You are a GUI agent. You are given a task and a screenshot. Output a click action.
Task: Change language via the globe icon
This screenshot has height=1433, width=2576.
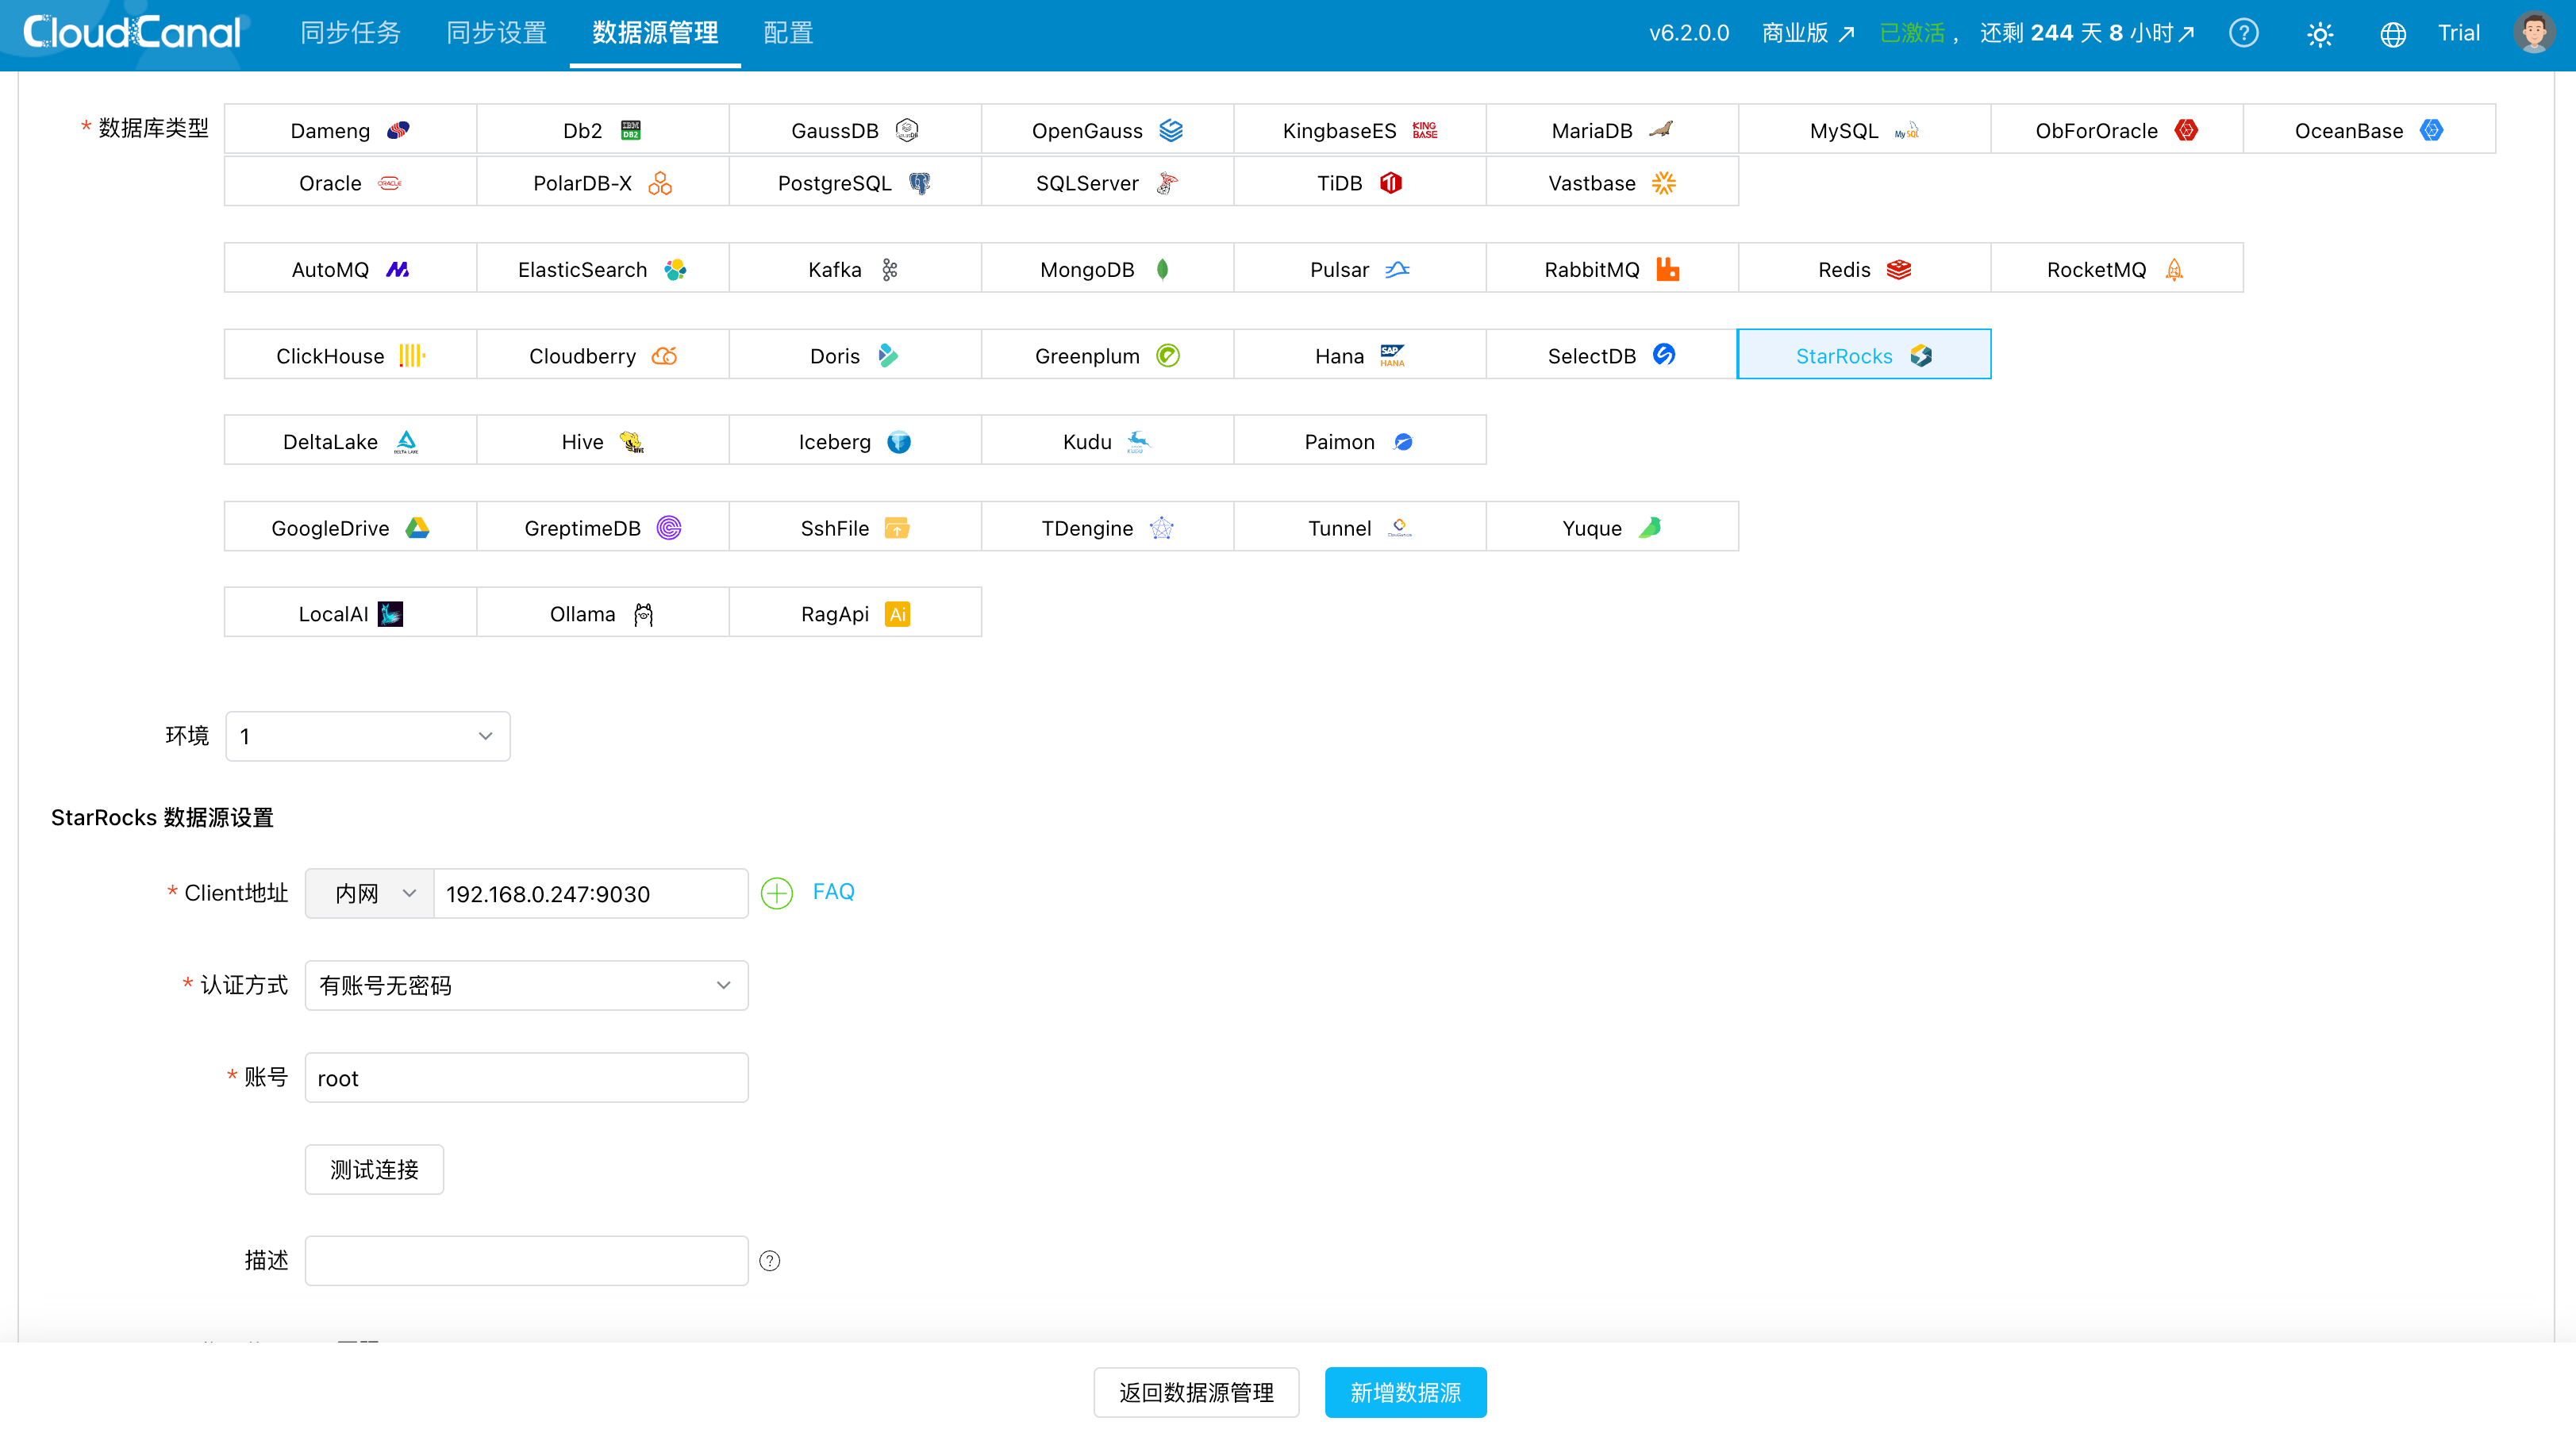tap(2393, 34)
